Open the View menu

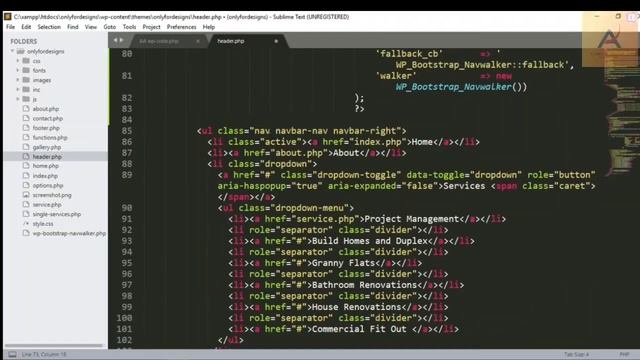pyautogui.click(x=91, y=27)
